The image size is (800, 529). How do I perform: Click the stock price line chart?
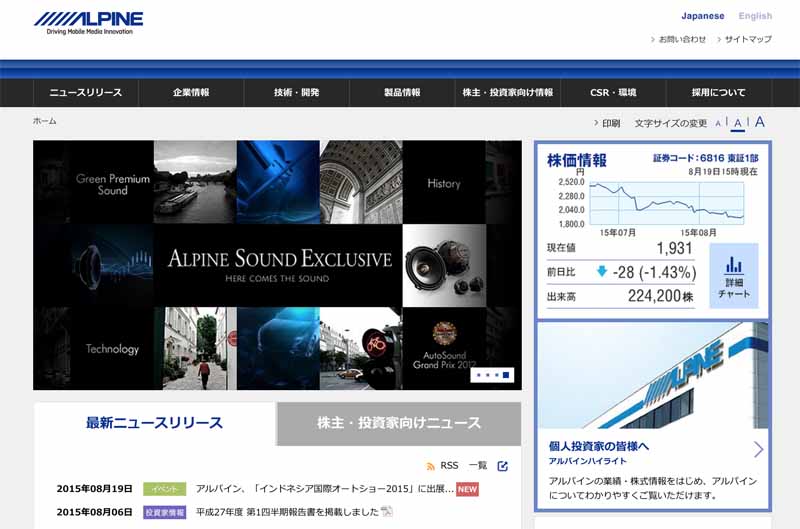pyautogui.click(x=667, y=203)
